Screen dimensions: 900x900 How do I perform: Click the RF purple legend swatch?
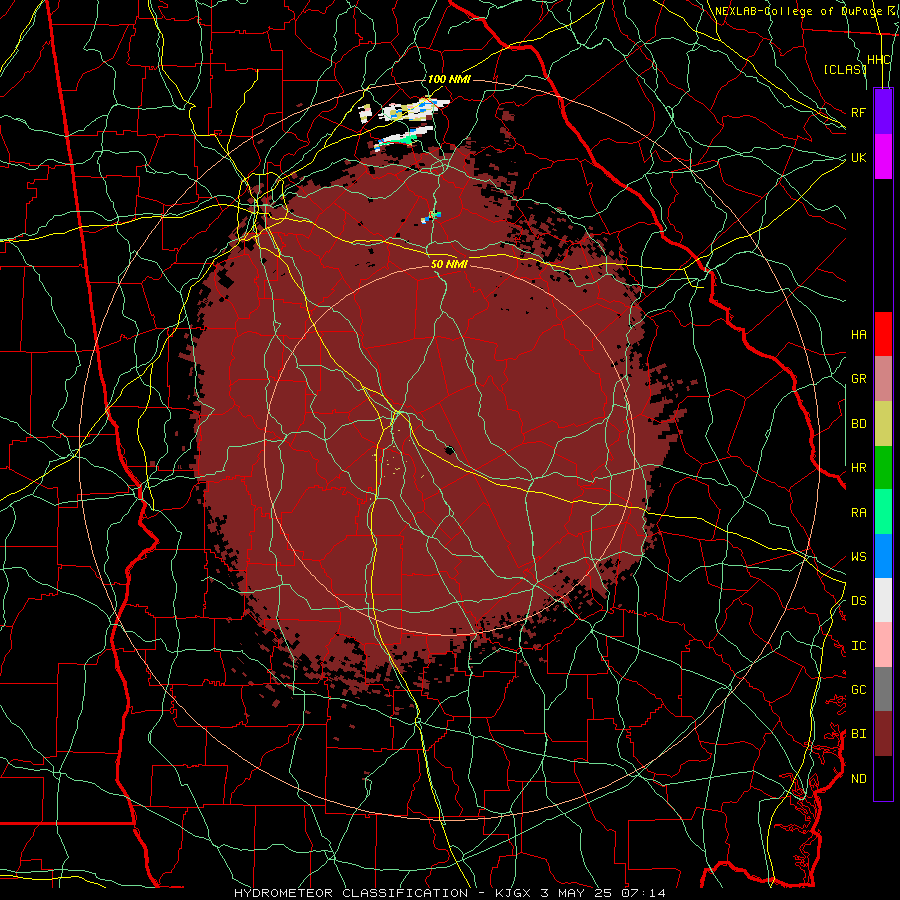coord(883,112)
